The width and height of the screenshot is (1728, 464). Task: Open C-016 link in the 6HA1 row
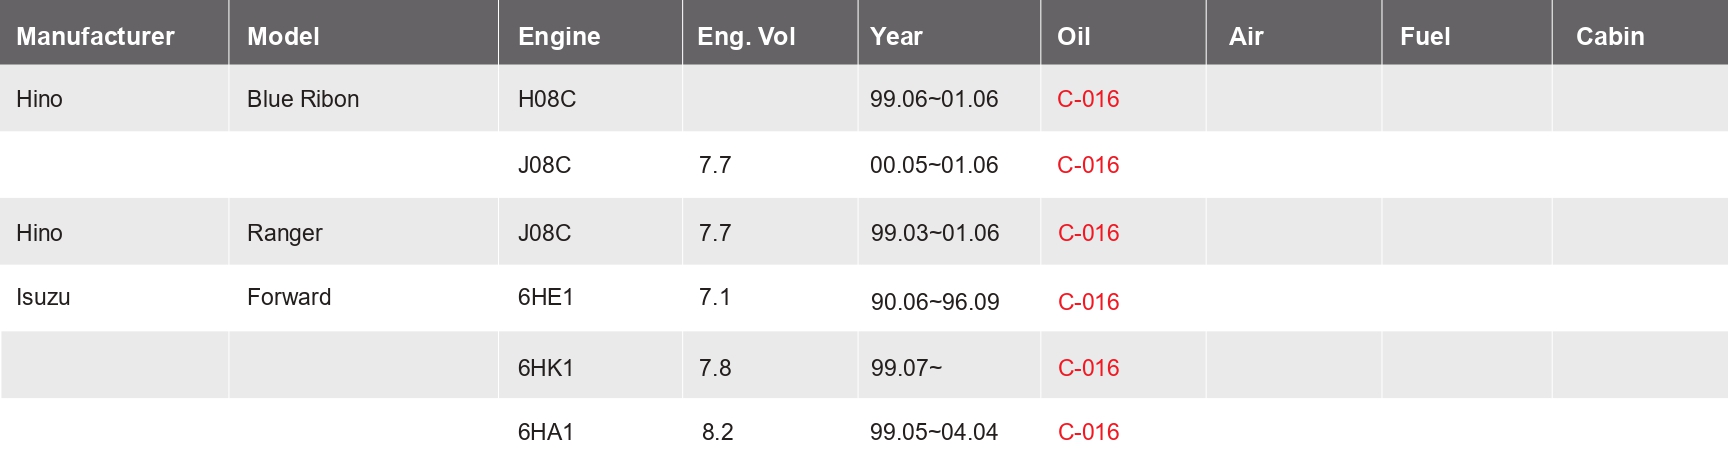[x=1088, y=432]
